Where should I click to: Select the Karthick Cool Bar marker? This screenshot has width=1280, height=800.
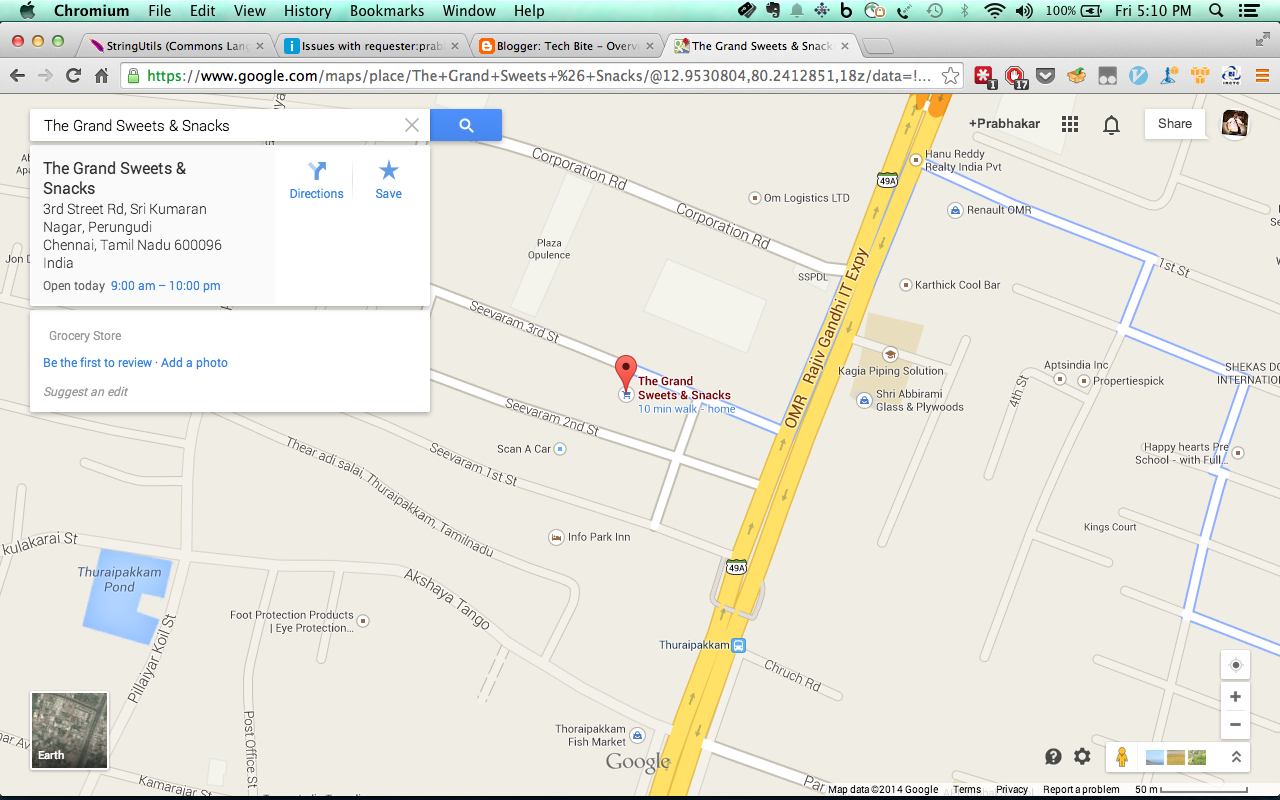[x=906, y=285]
